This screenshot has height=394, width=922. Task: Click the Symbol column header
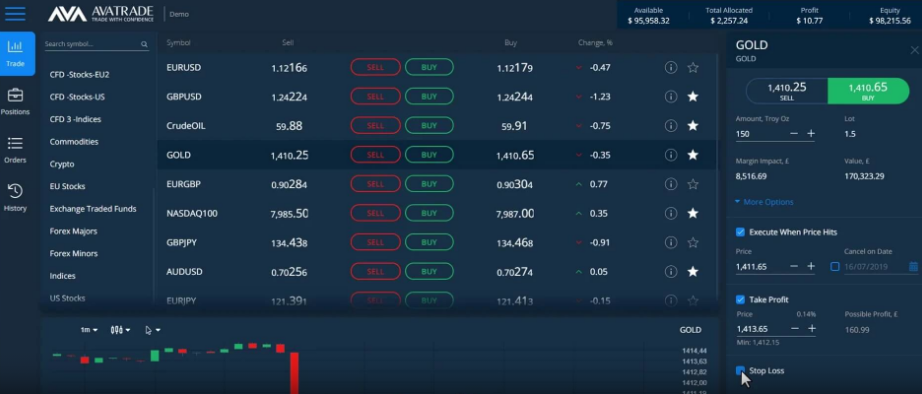tap(178, 43)
